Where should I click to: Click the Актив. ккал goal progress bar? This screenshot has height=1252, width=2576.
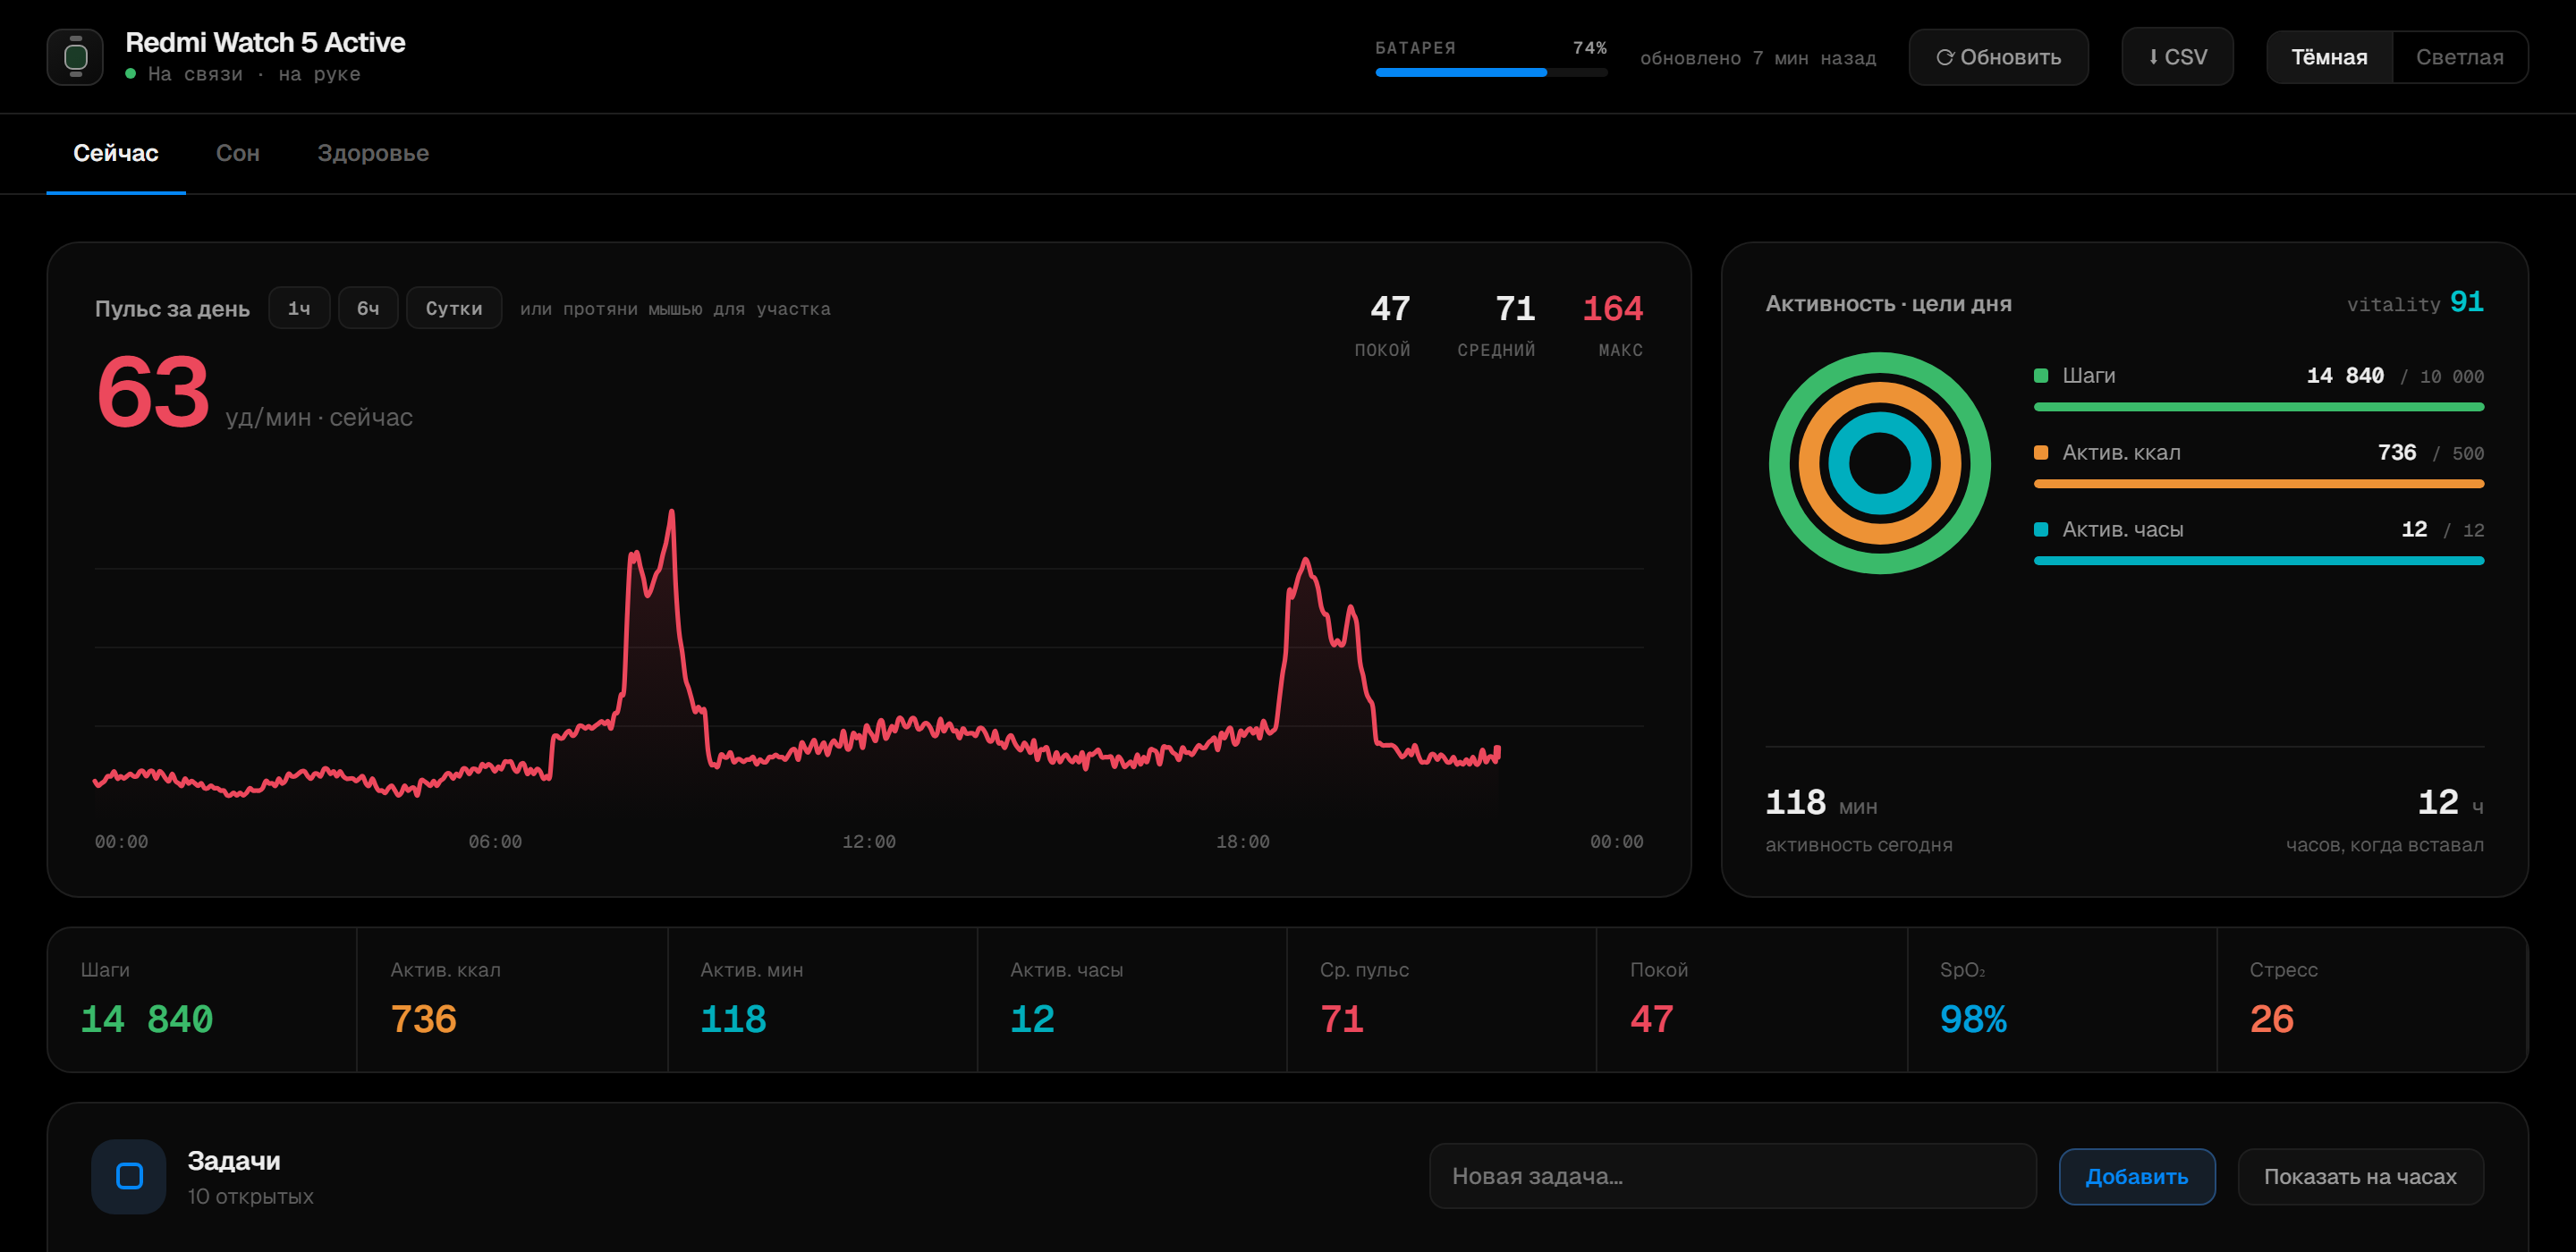tap(2259, 484)
